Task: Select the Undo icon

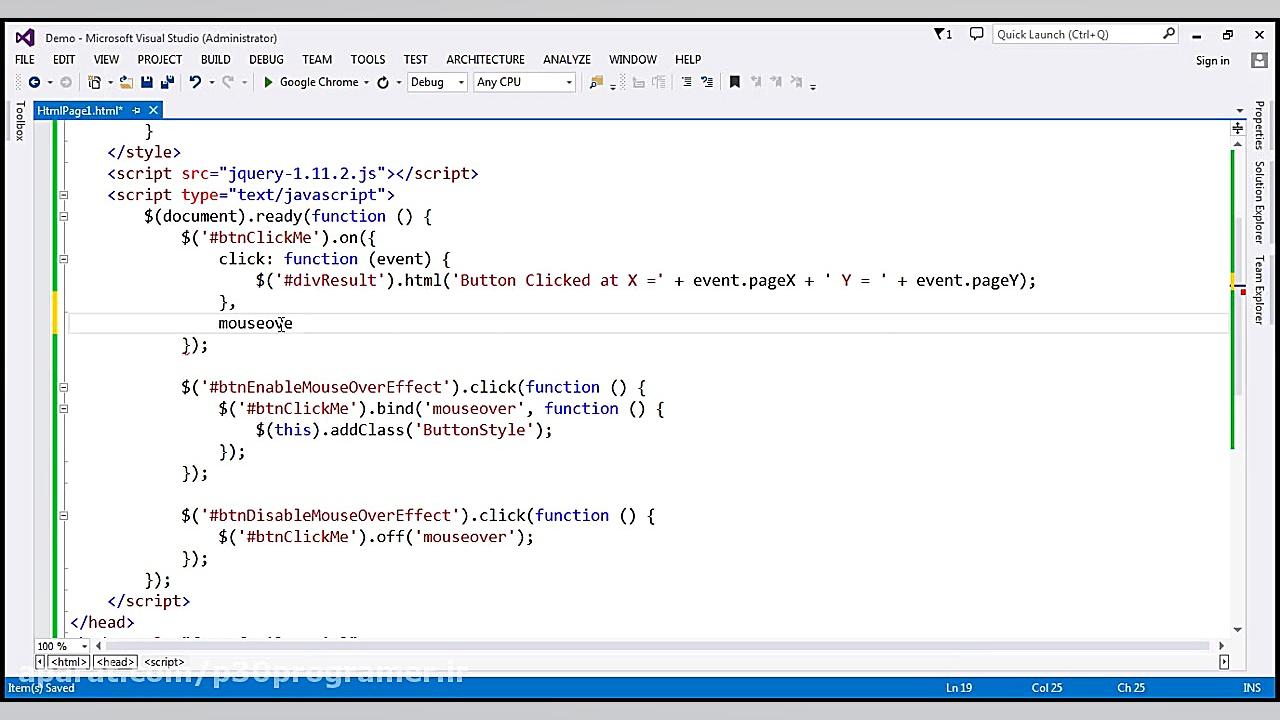Action: click(x=196, y=82)
